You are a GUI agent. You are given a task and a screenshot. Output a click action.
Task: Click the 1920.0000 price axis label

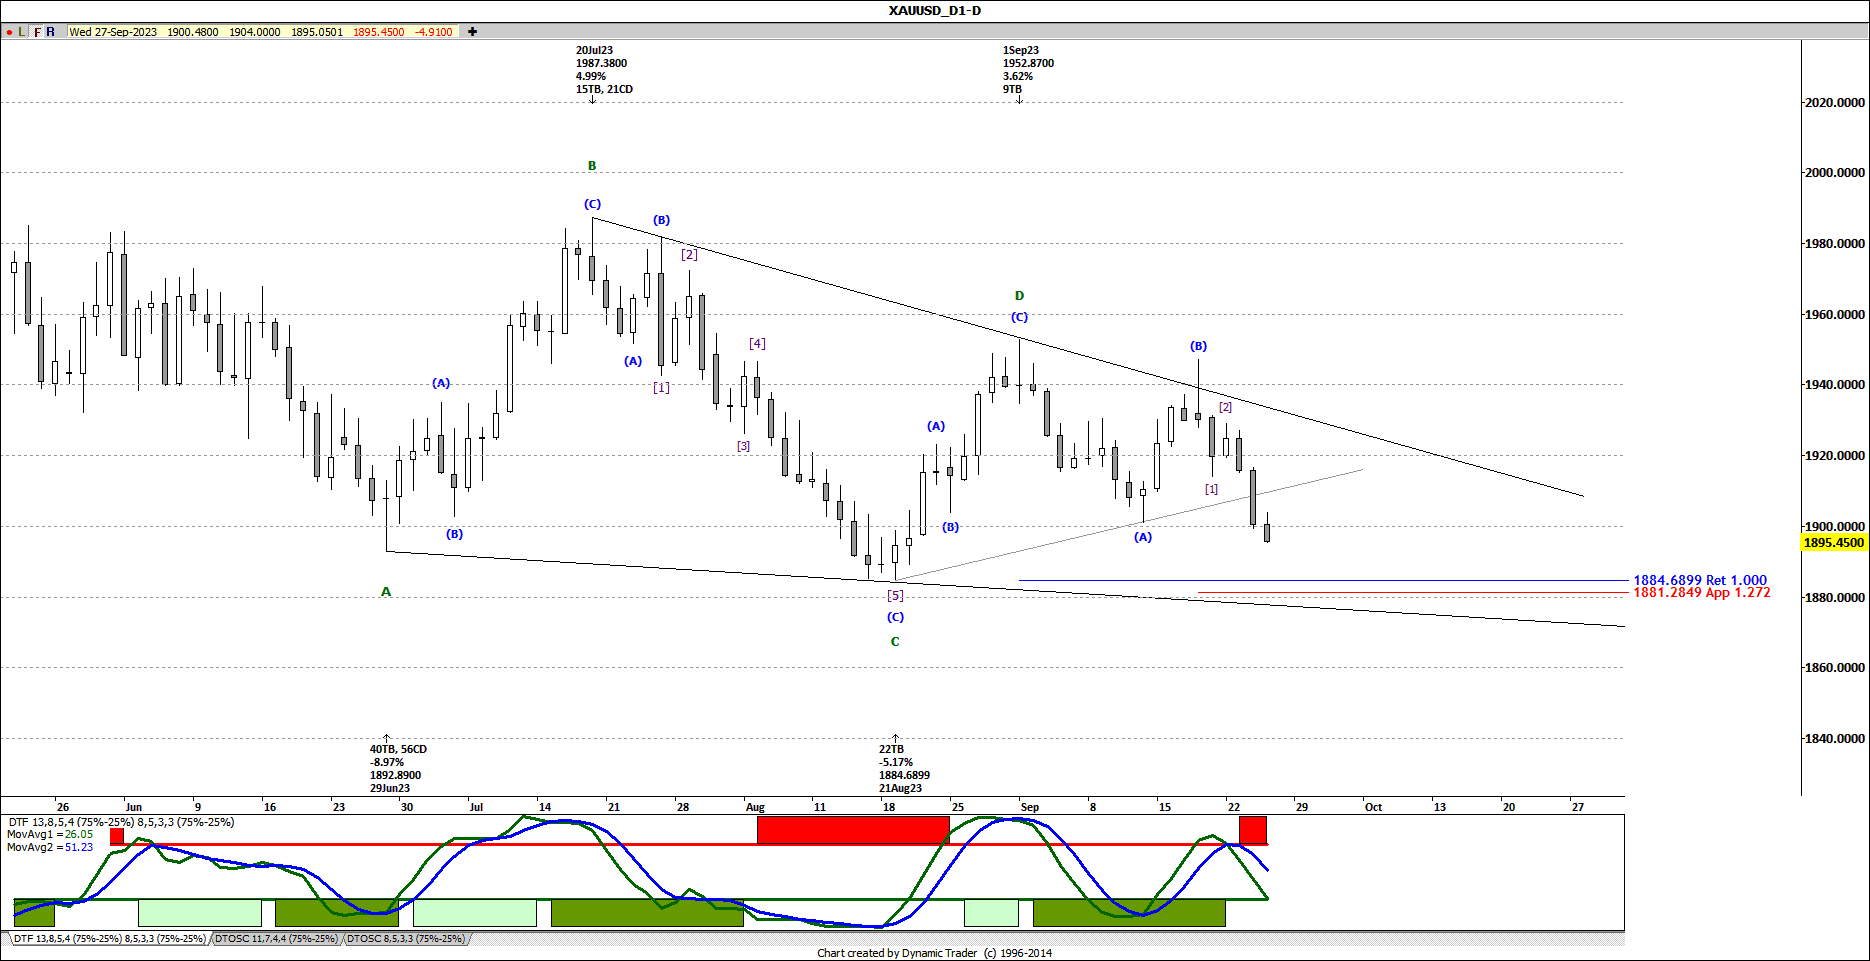(x=1835, y=456)
